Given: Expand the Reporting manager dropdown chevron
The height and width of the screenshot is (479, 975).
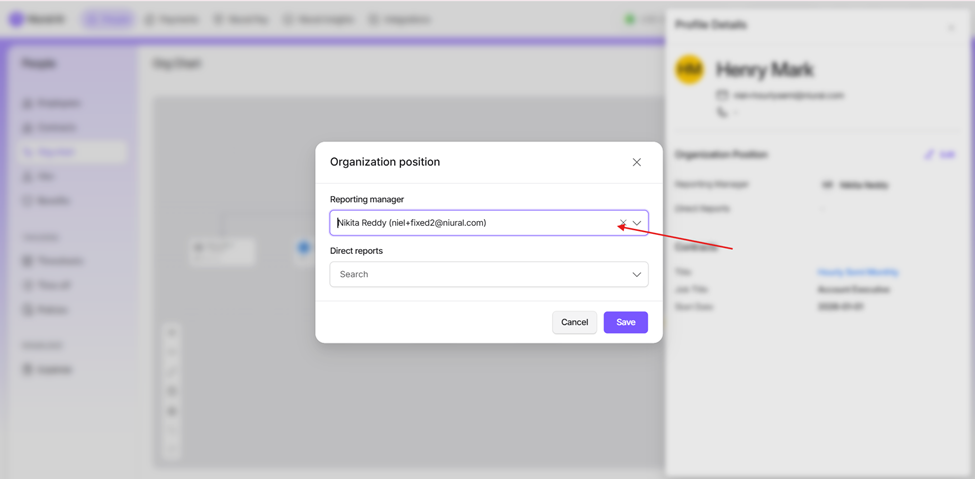Looking at the screenshot, I should (637, 223).
